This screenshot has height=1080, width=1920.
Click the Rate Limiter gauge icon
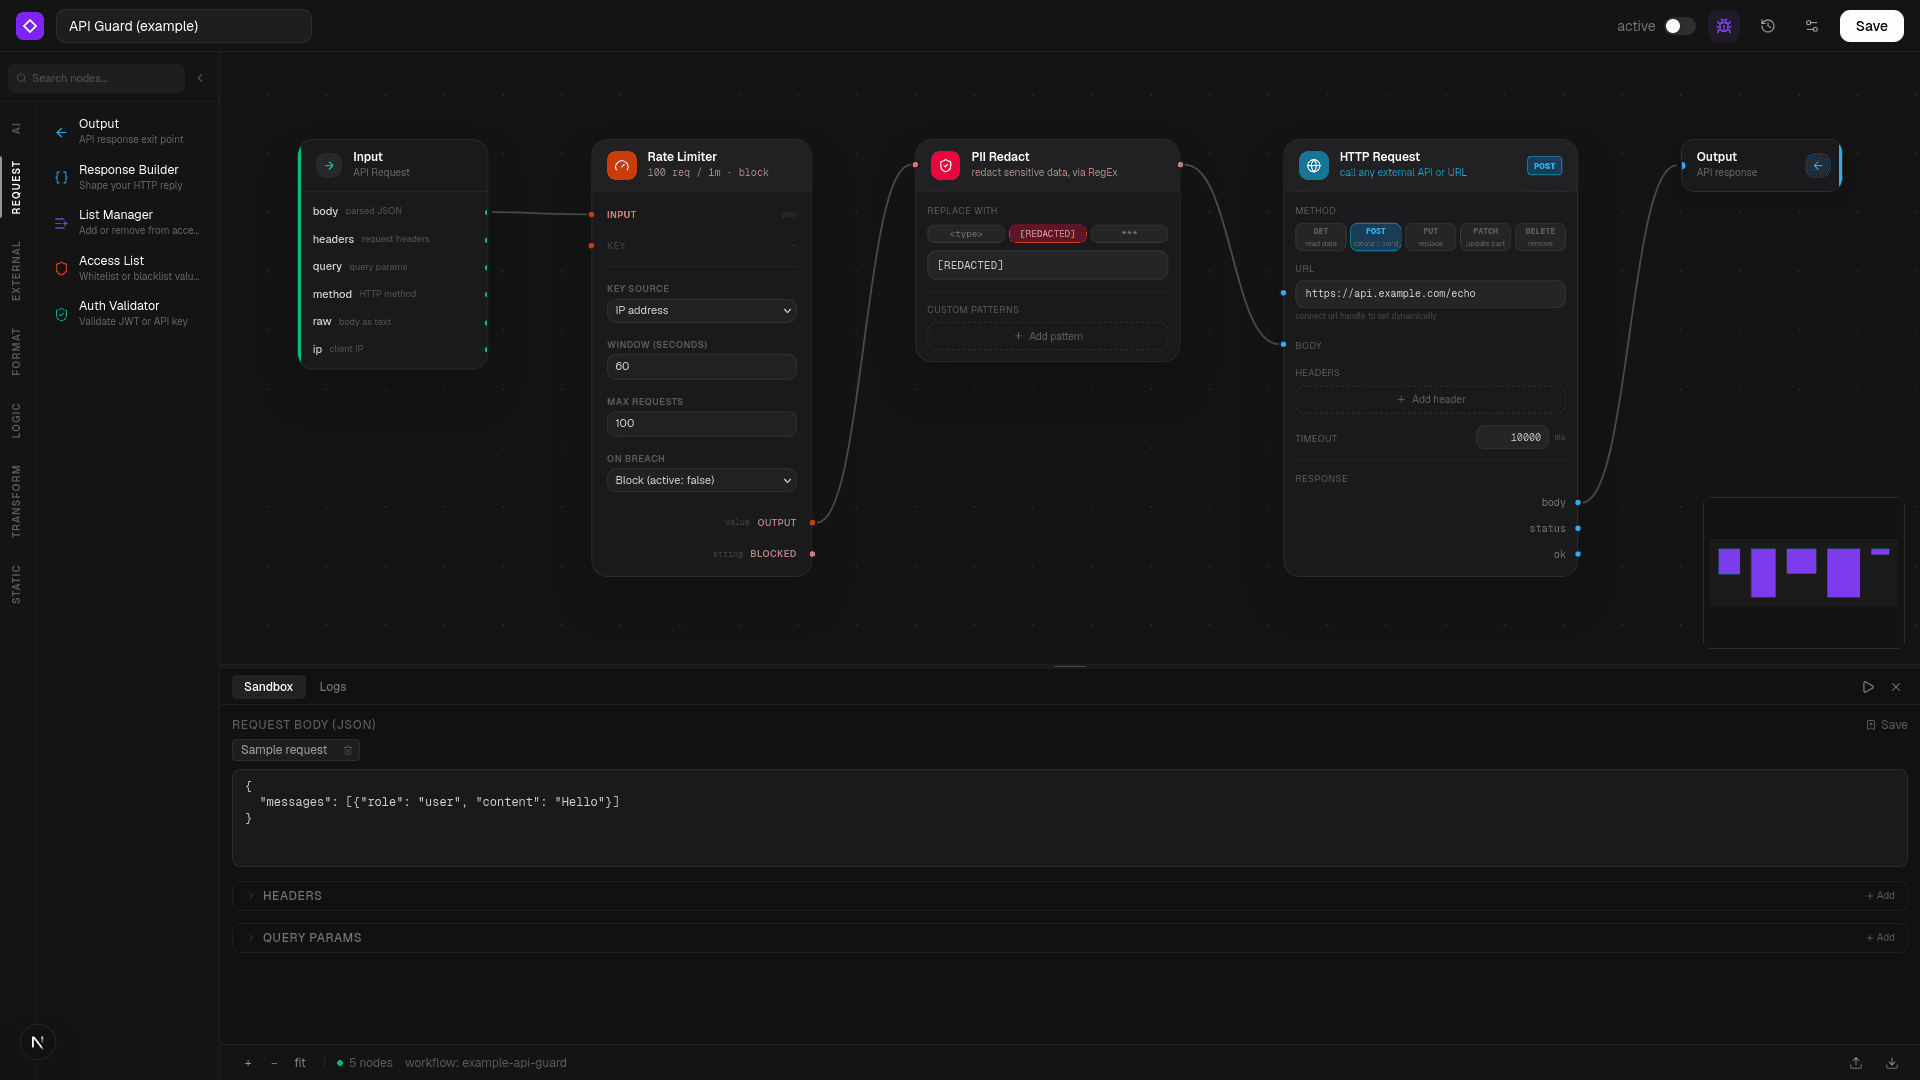[621, 165]
